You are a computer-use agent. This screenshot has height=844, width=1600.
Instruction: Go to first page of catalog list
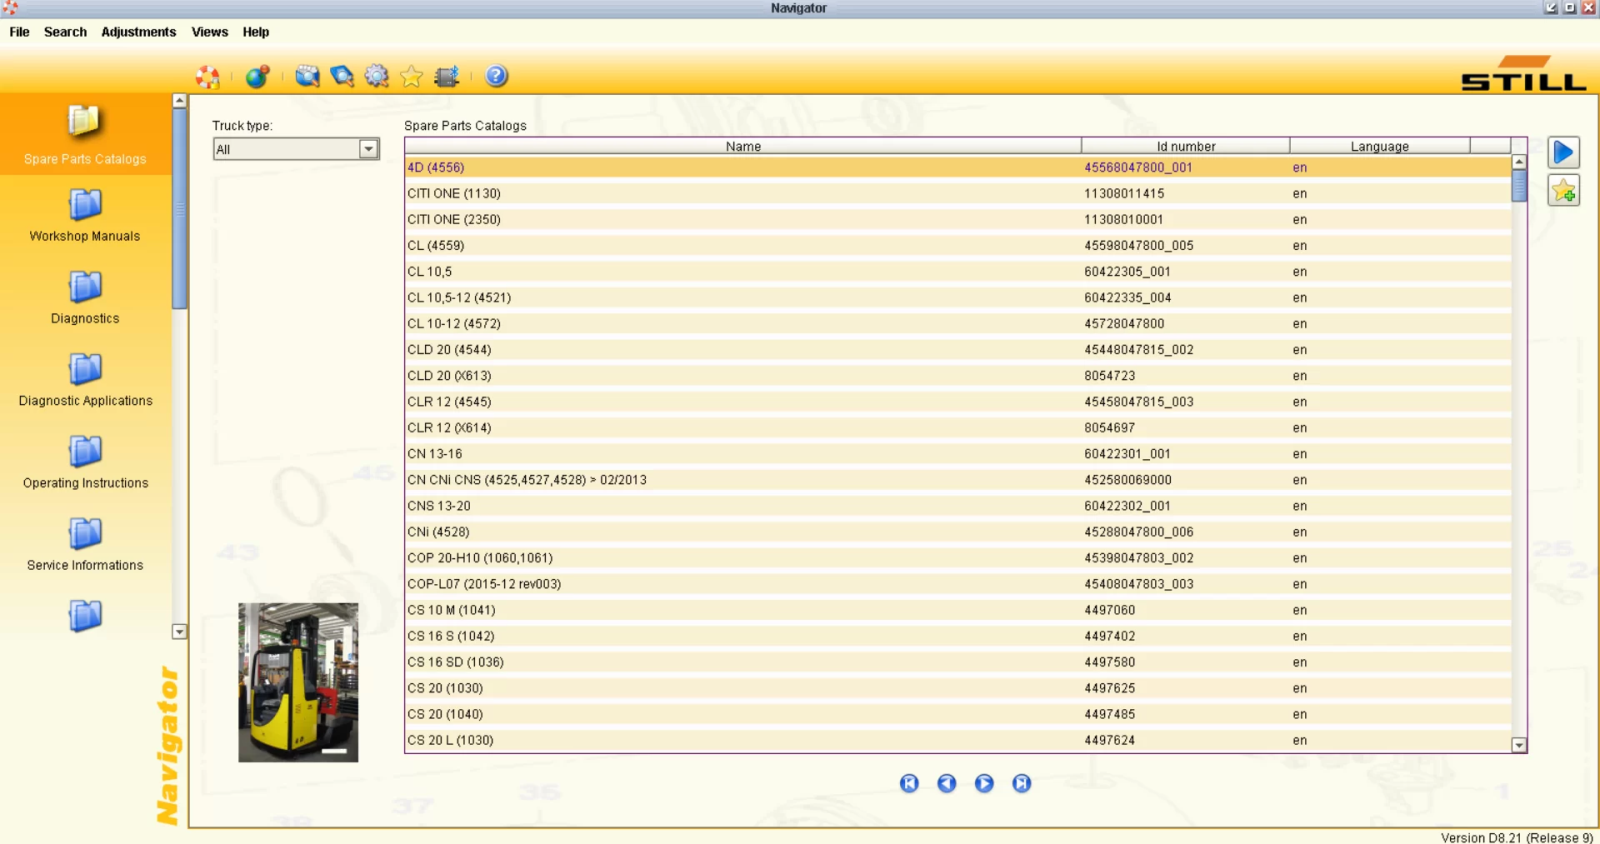(x=909, y=783)
